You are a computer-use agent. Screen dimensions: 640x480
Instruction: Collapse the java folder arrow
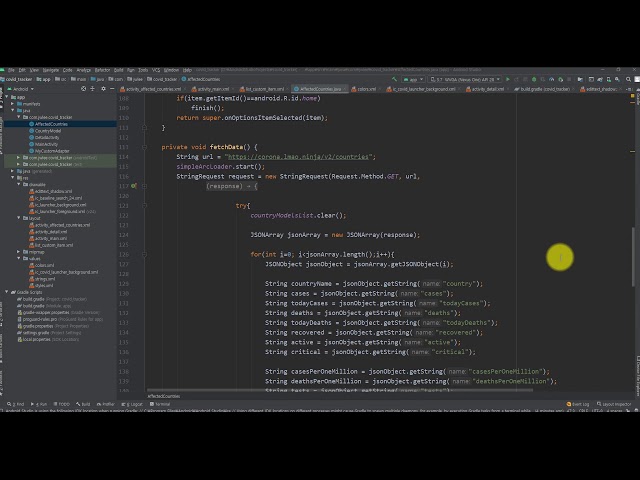13,111
